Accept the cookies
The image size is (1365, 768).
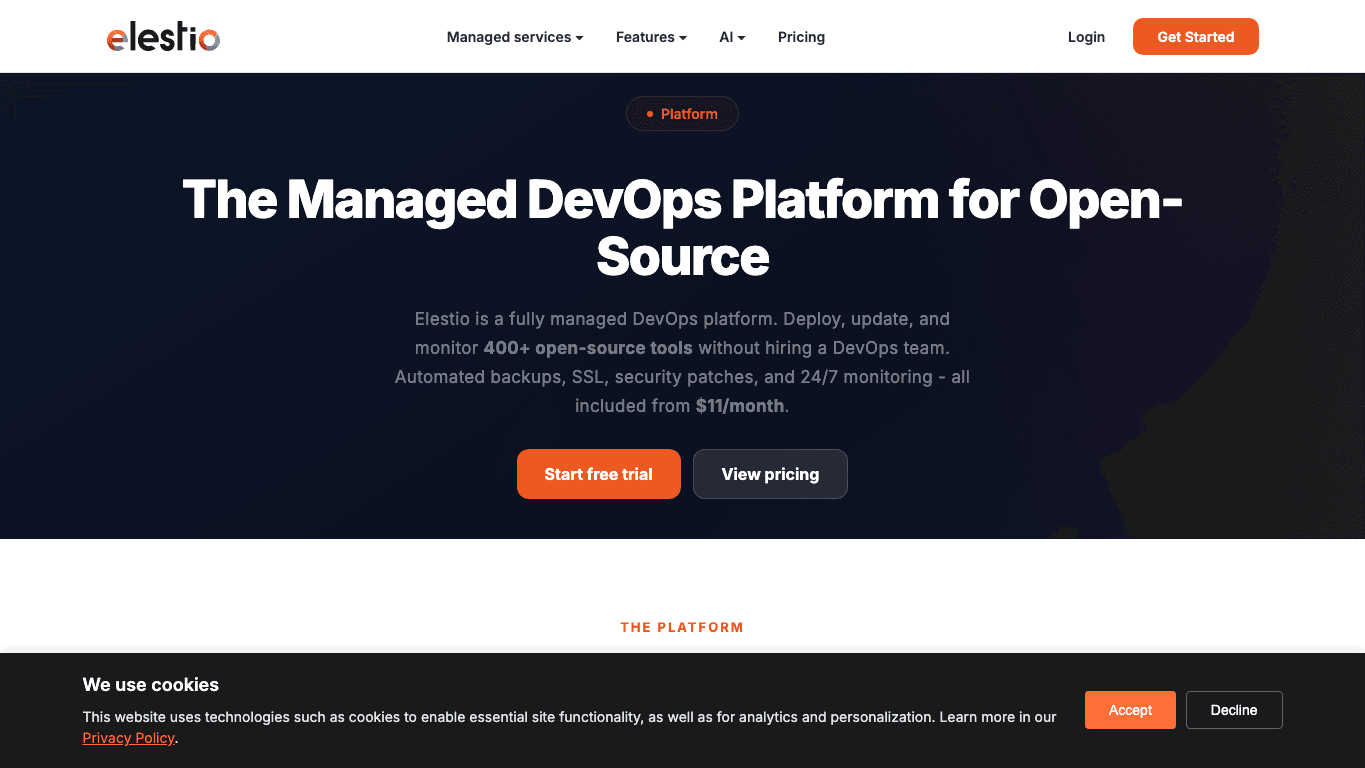pyautogui.click(x=1130, y=710)
